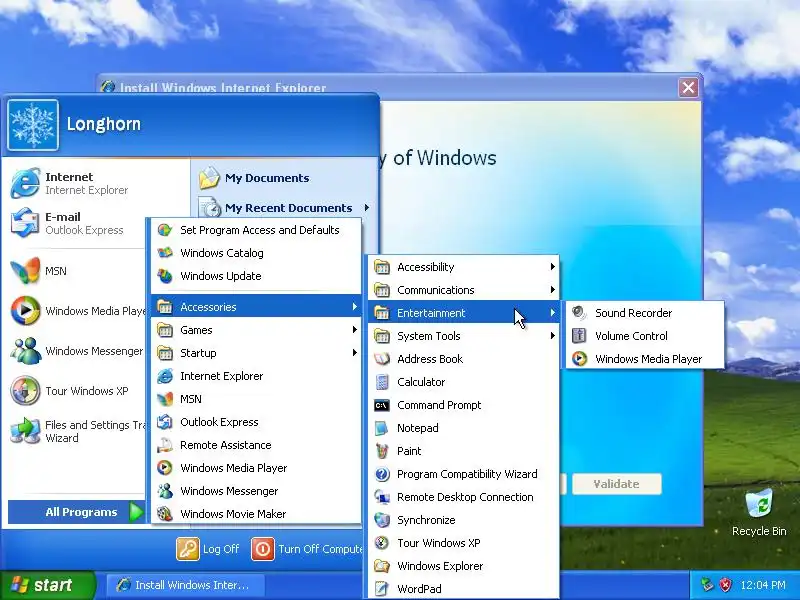Viewport: 800px width, 600px height.
Task: Launch Windows Explorer from Accessories
Action: (464, 565)
